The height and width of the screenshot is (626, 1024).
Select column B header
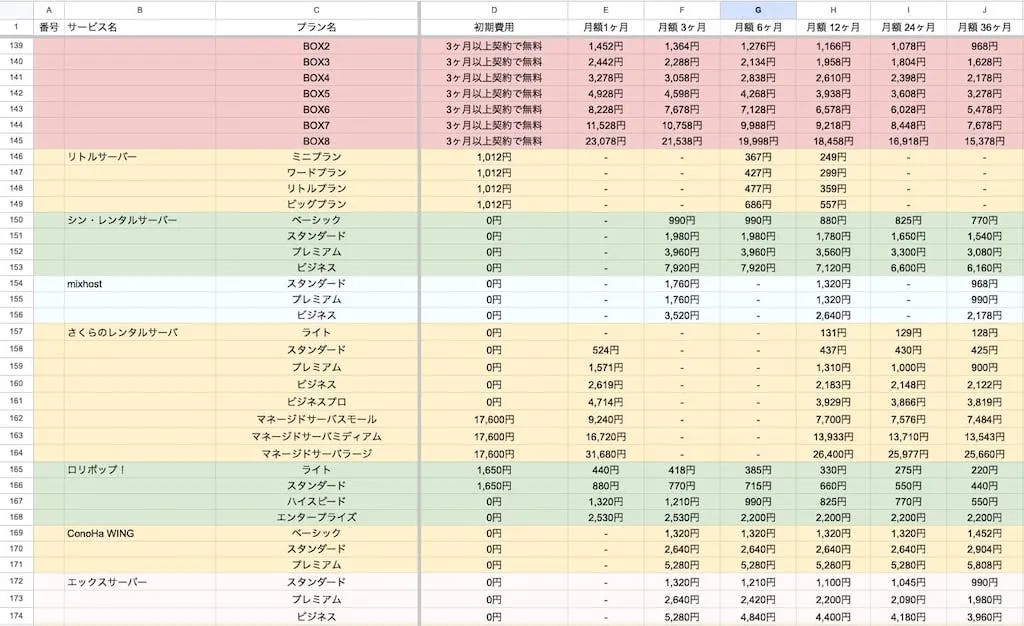pos(140,10)
